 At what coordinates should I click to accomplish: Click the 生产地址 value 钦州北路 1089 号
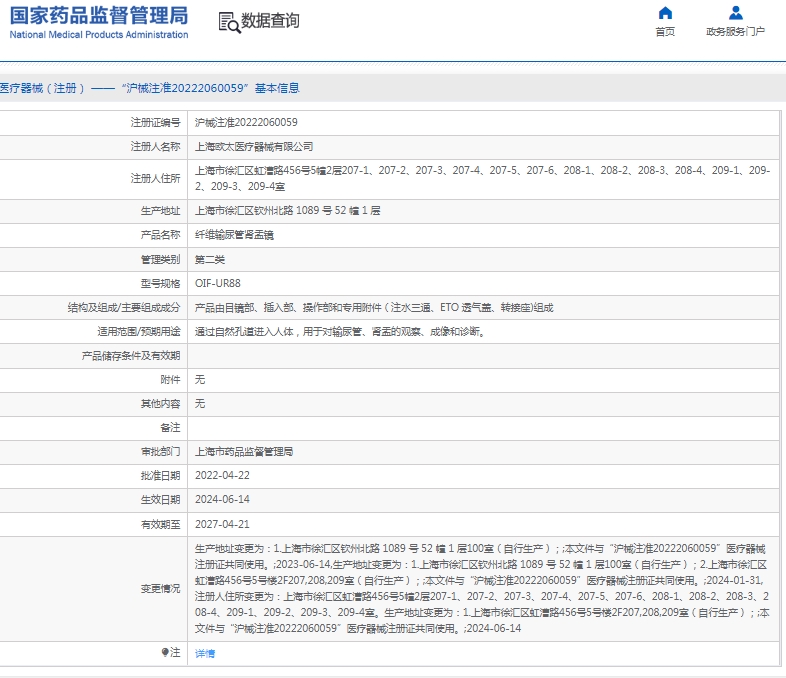pyautogui.click(x=287, y=211)
